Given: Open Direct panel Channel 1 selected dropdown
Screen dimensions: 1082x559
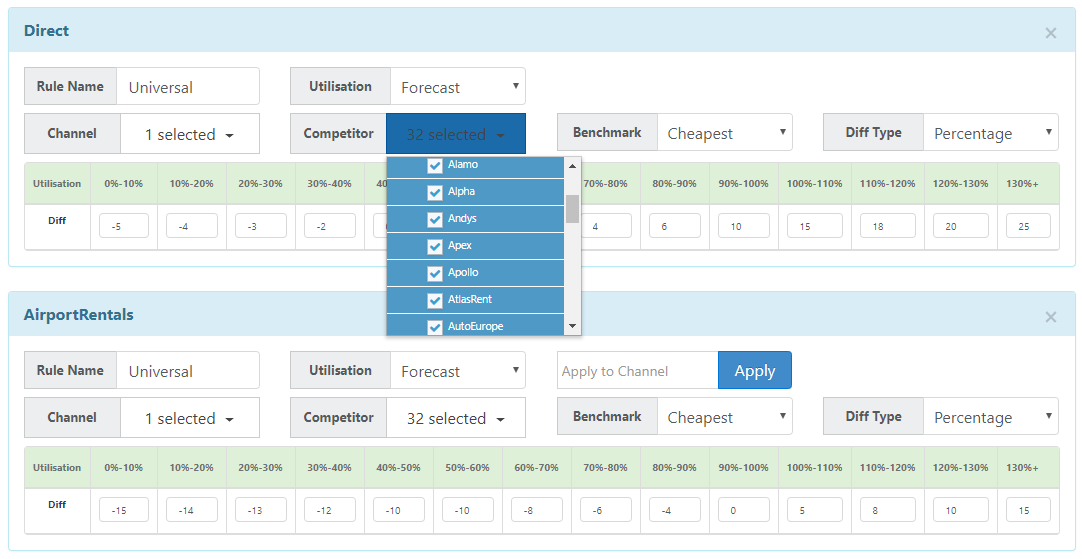Looking at the screenshot, I should (x=189, y=134).
